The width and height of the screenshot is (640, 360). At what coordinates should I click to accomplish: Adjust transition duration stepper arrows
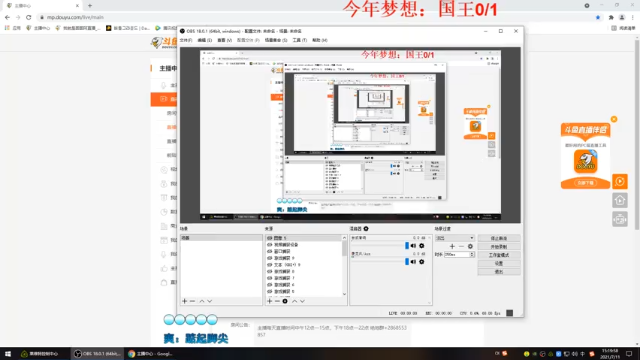472,254
